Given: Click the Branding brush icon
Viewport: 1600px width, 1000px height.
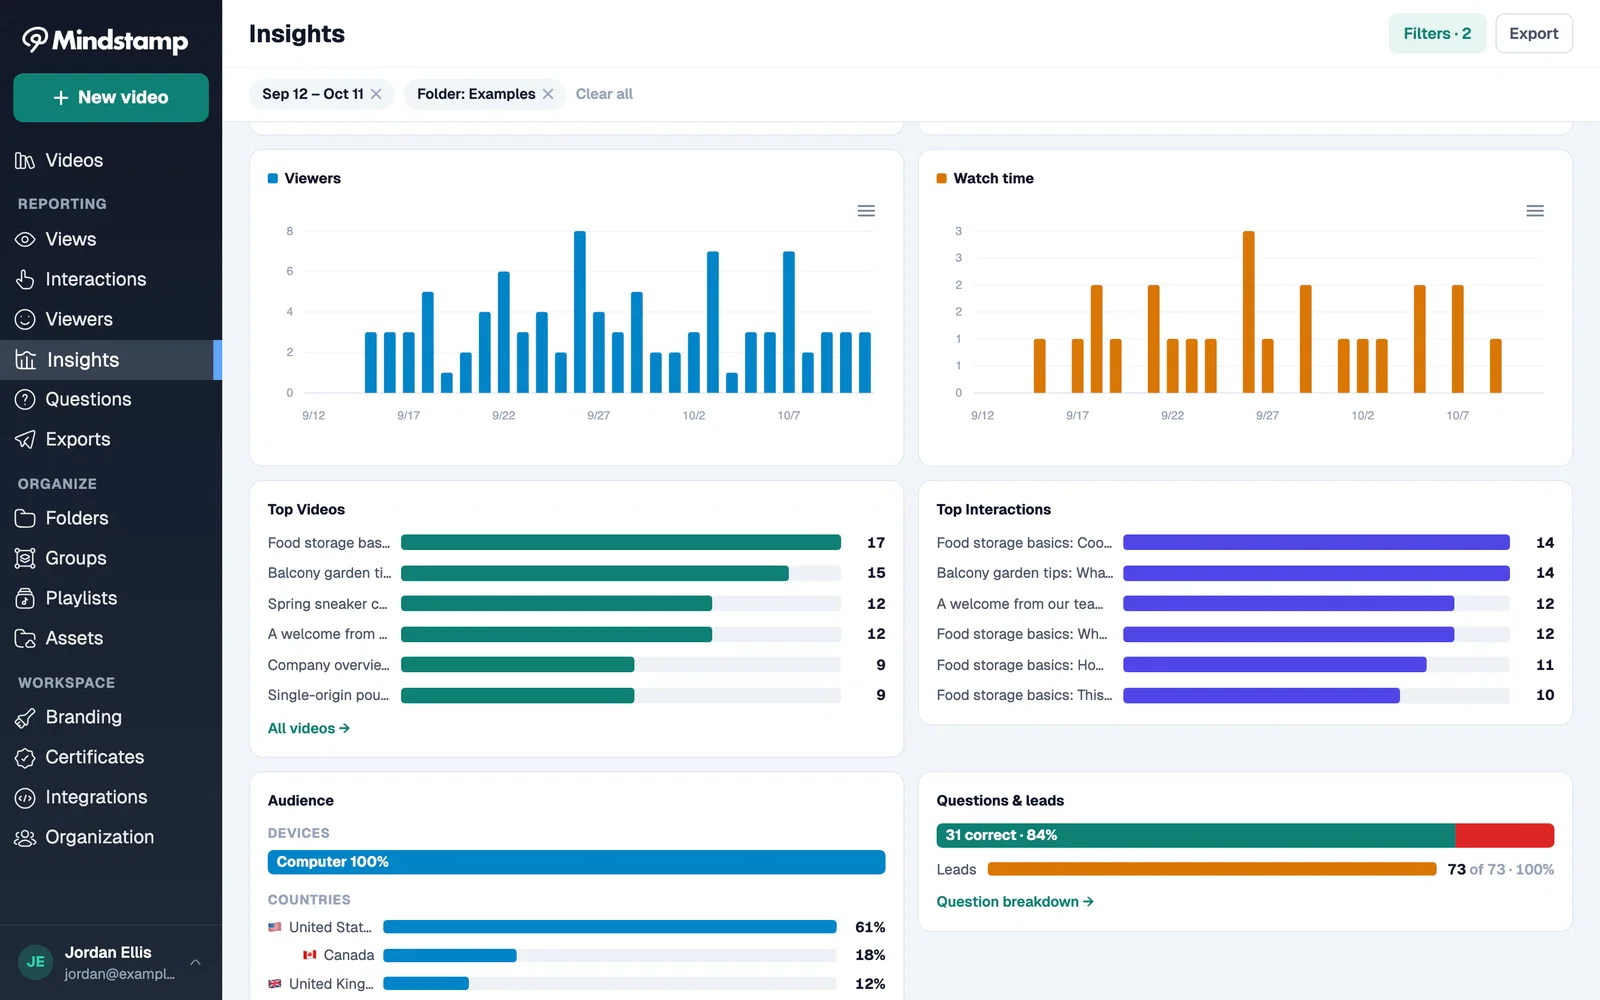Looking at the screenshot, I should click(25, 718).
